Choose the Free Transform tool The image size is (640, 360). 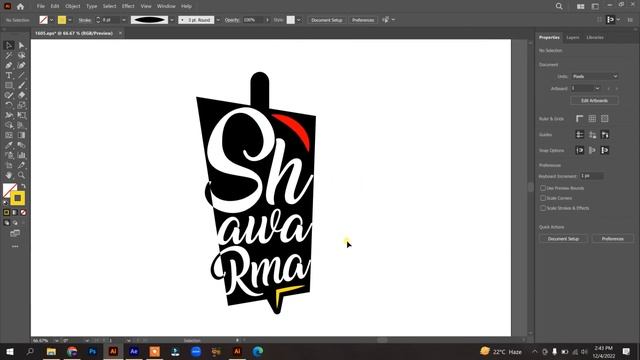(21, 115)
